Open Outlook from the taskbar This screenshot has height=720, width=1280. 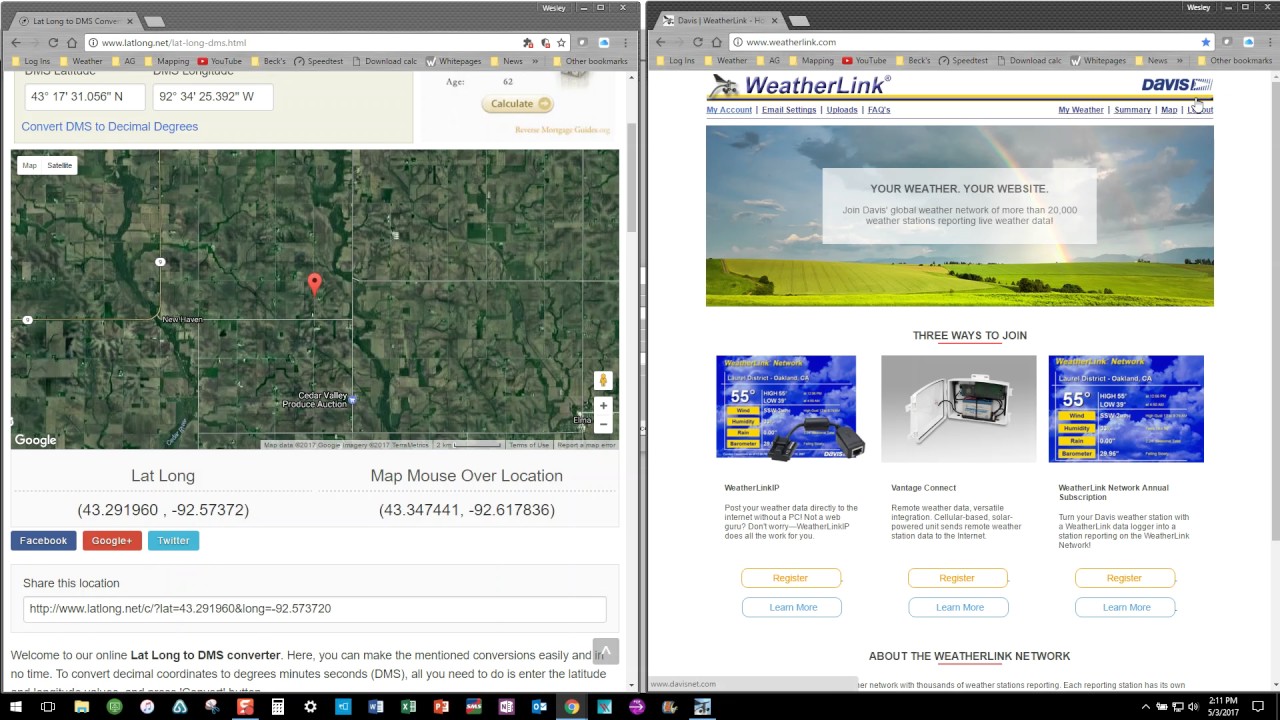point(539,707)
